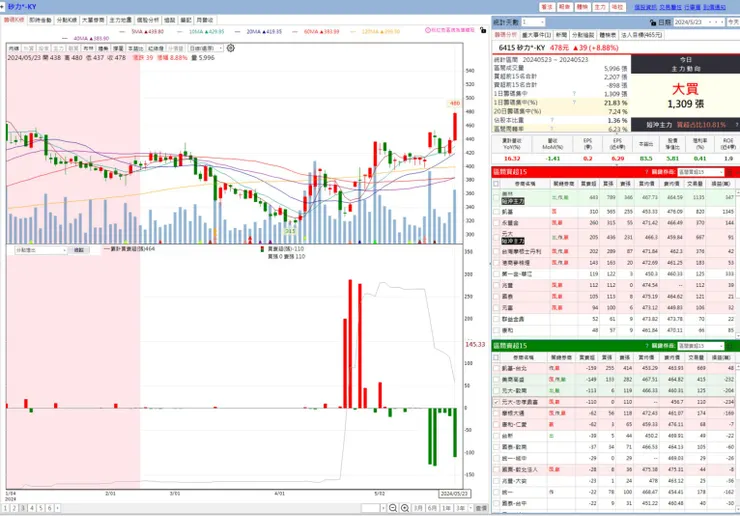The height and width of the screenshot is (516, 740).
Task: Click the zoom out magnifier below the chart
Action: pyautogui.click(x=393, y=508)
